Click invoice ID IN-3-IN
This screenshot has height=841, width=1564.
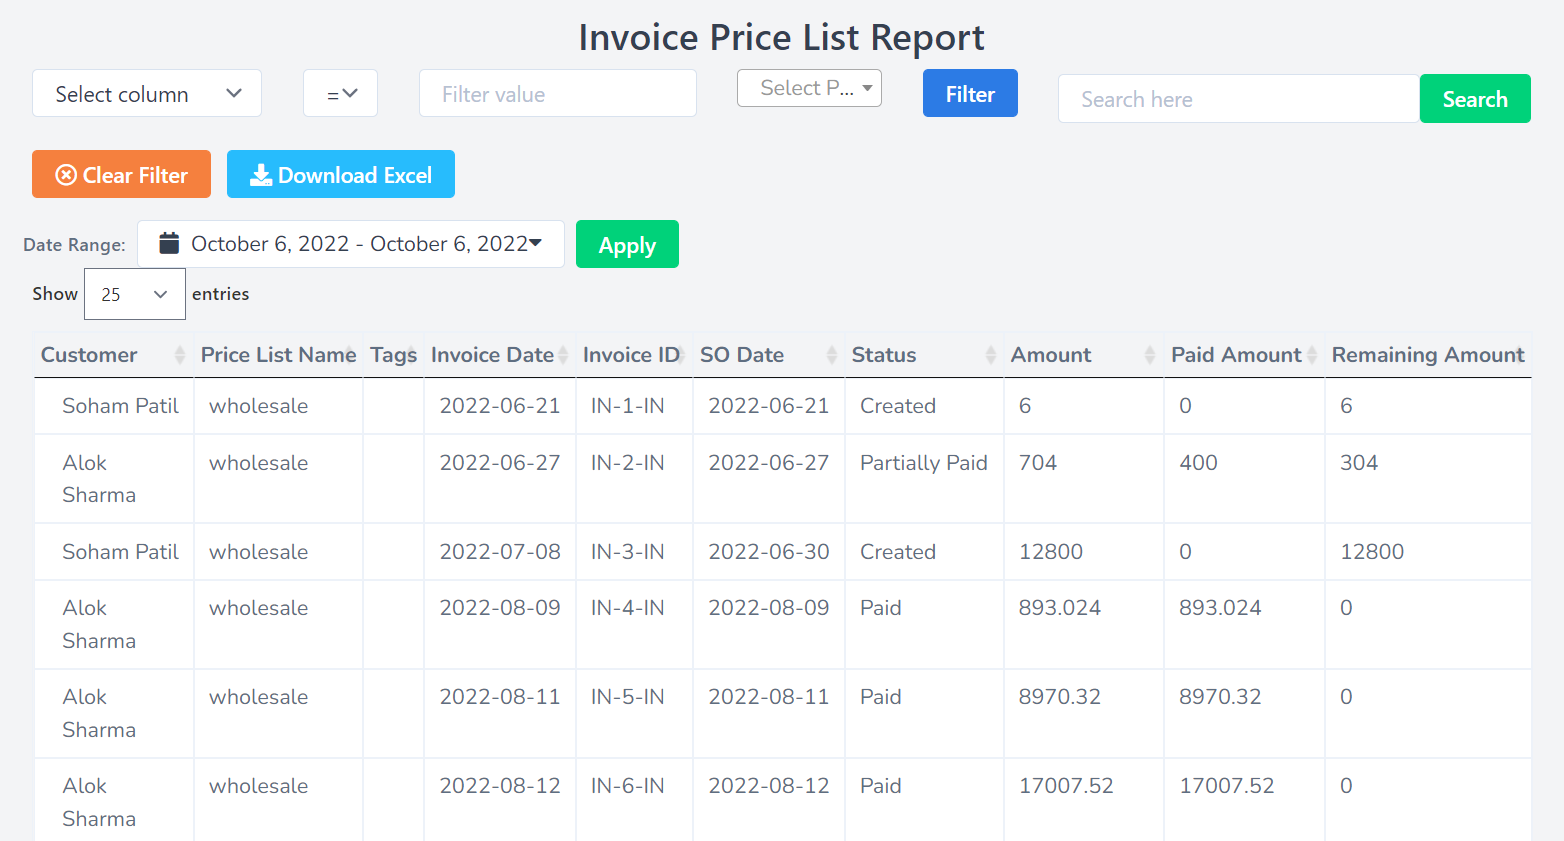627,552
